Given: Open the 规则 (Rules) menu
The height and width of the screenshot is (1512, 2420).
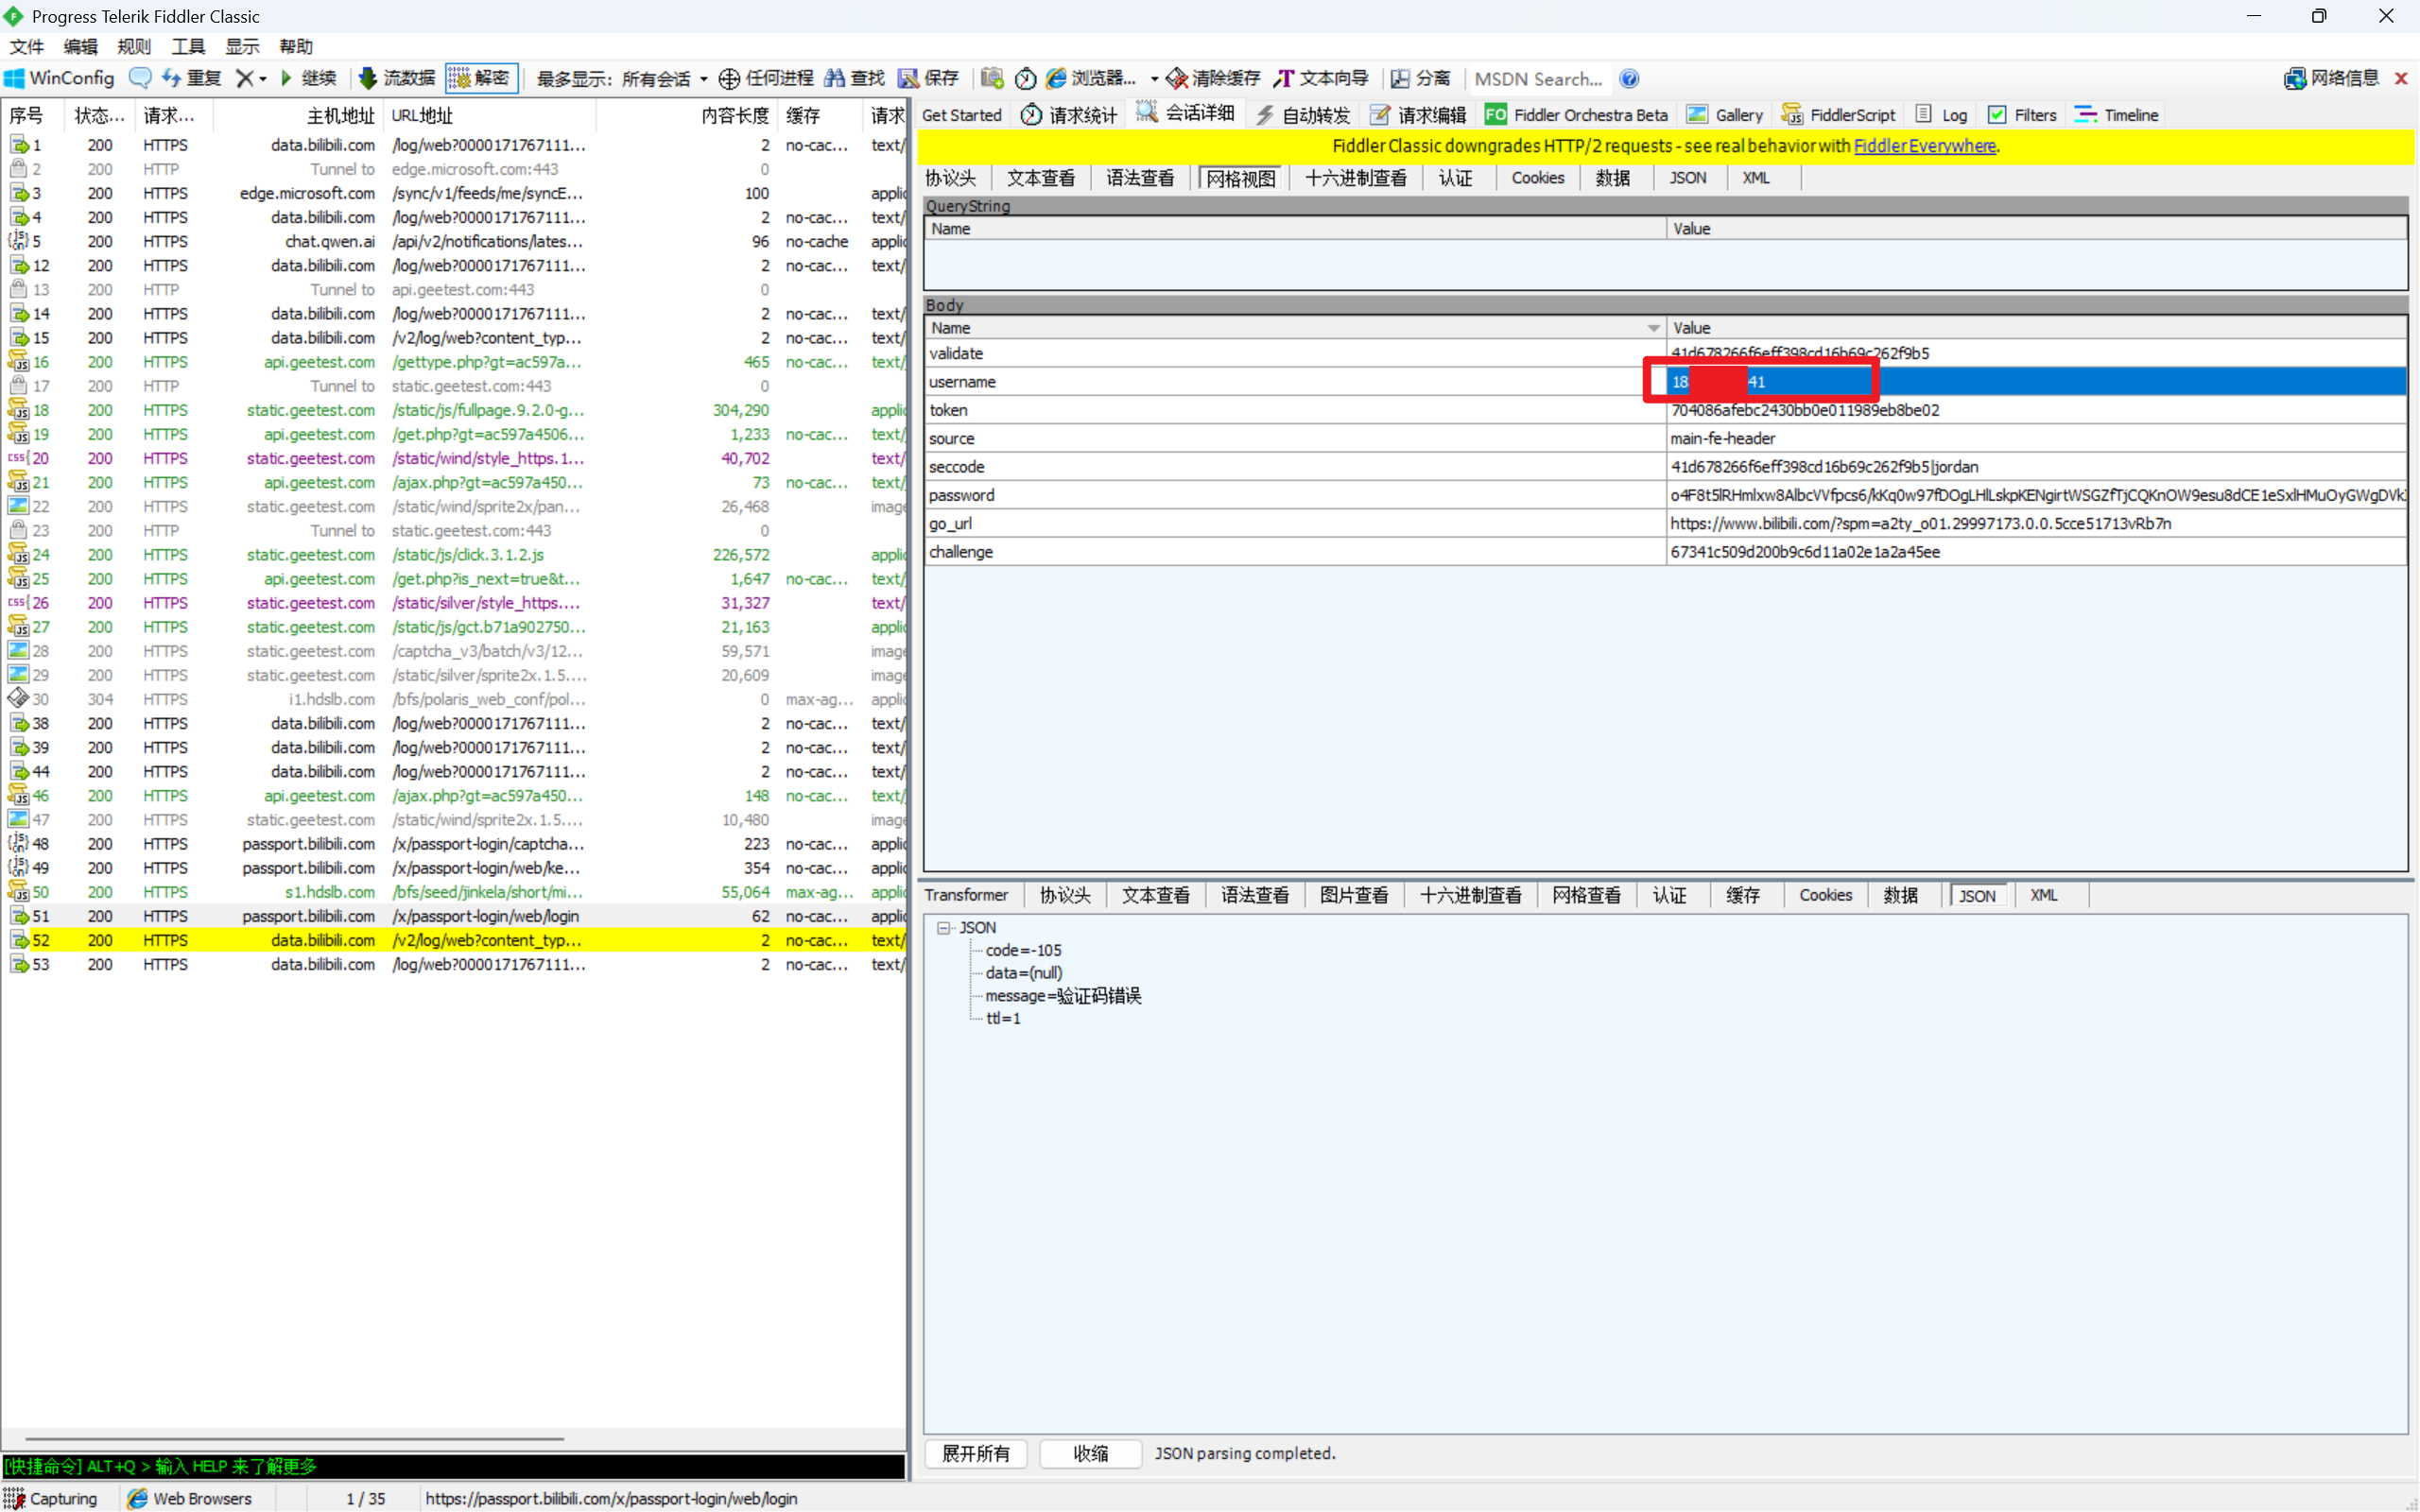Looking at the screenshot, I should (x=133, y=46).
